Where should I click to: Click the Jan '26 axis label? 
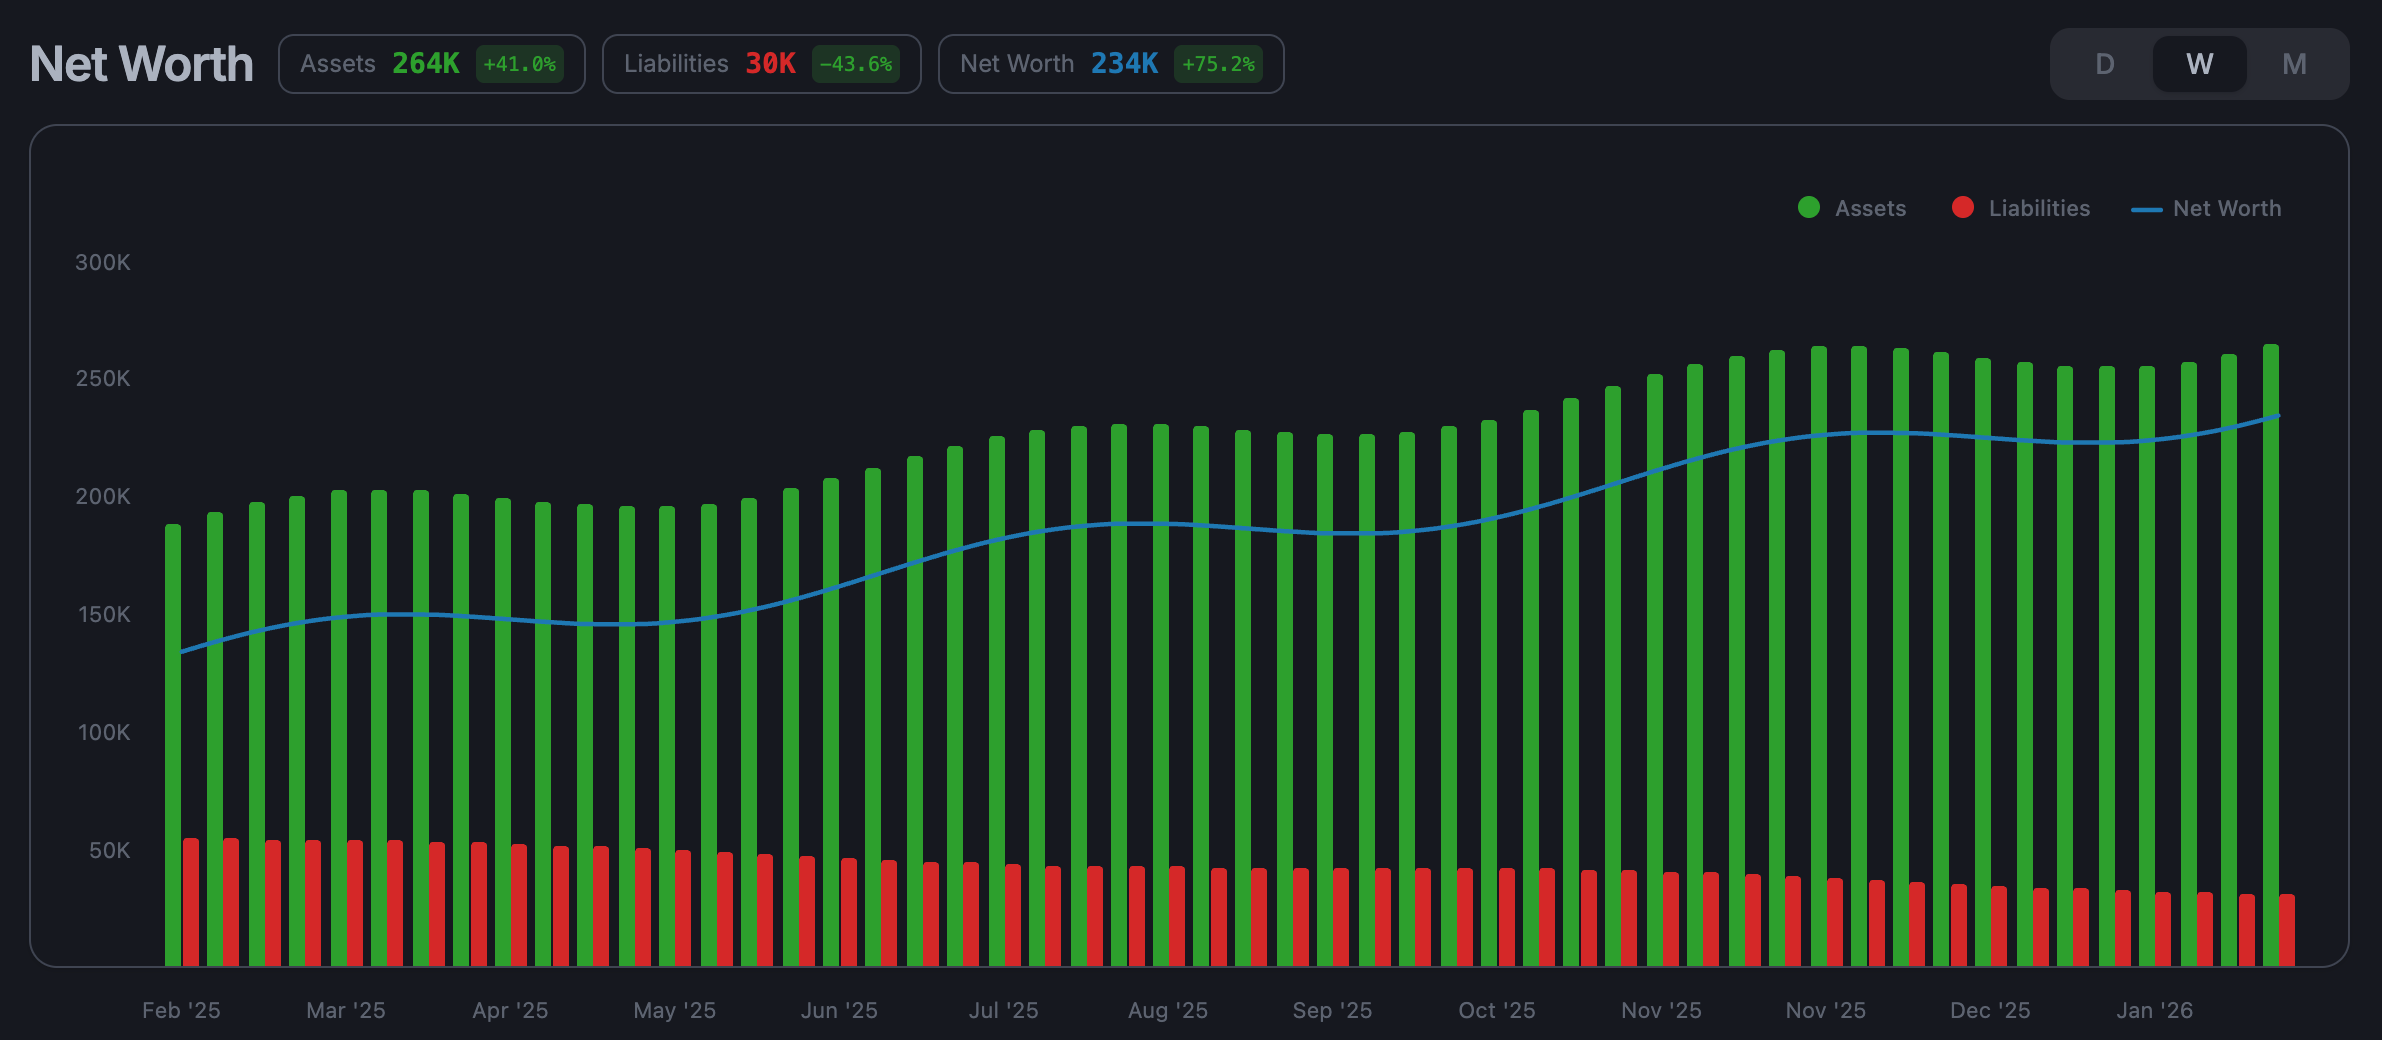(x=2153, y=1010)
